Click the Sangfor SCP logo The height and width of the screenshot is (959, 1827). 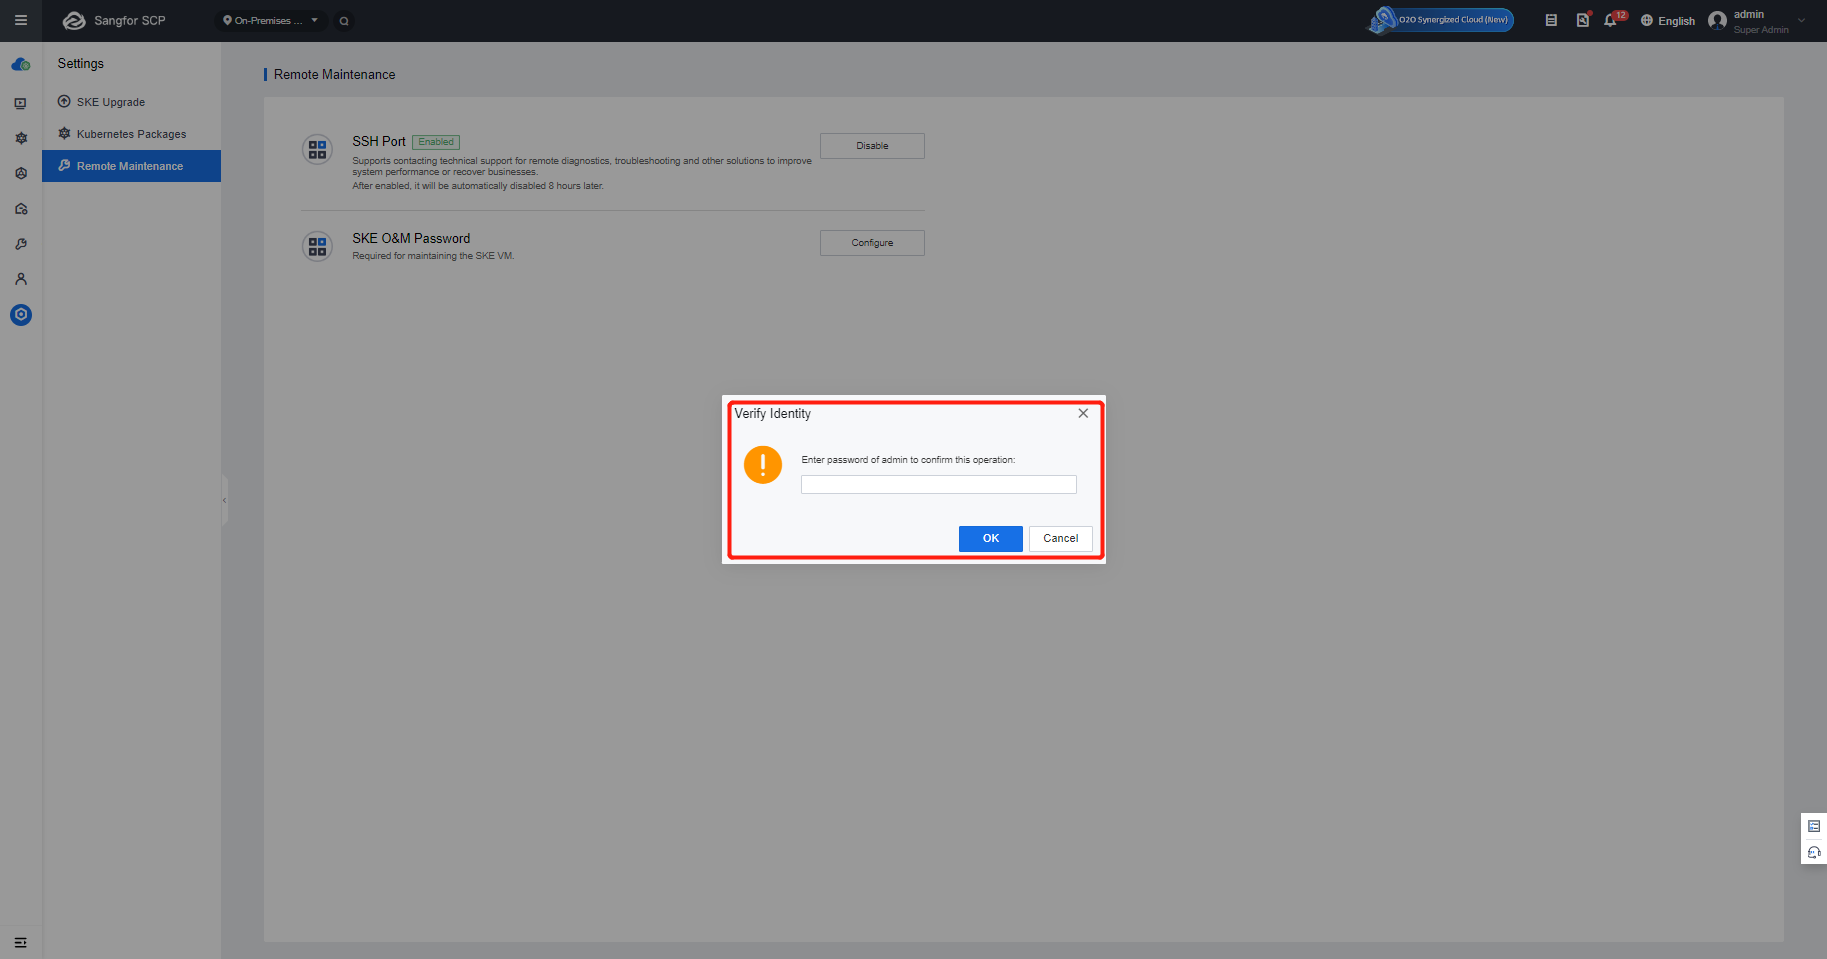coord(113,20)
